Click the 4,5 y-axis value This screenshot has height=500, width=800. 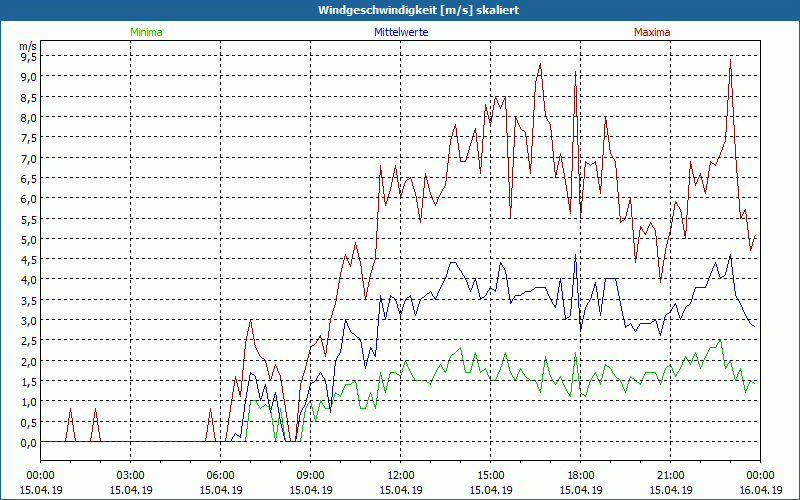click(29, 260)
